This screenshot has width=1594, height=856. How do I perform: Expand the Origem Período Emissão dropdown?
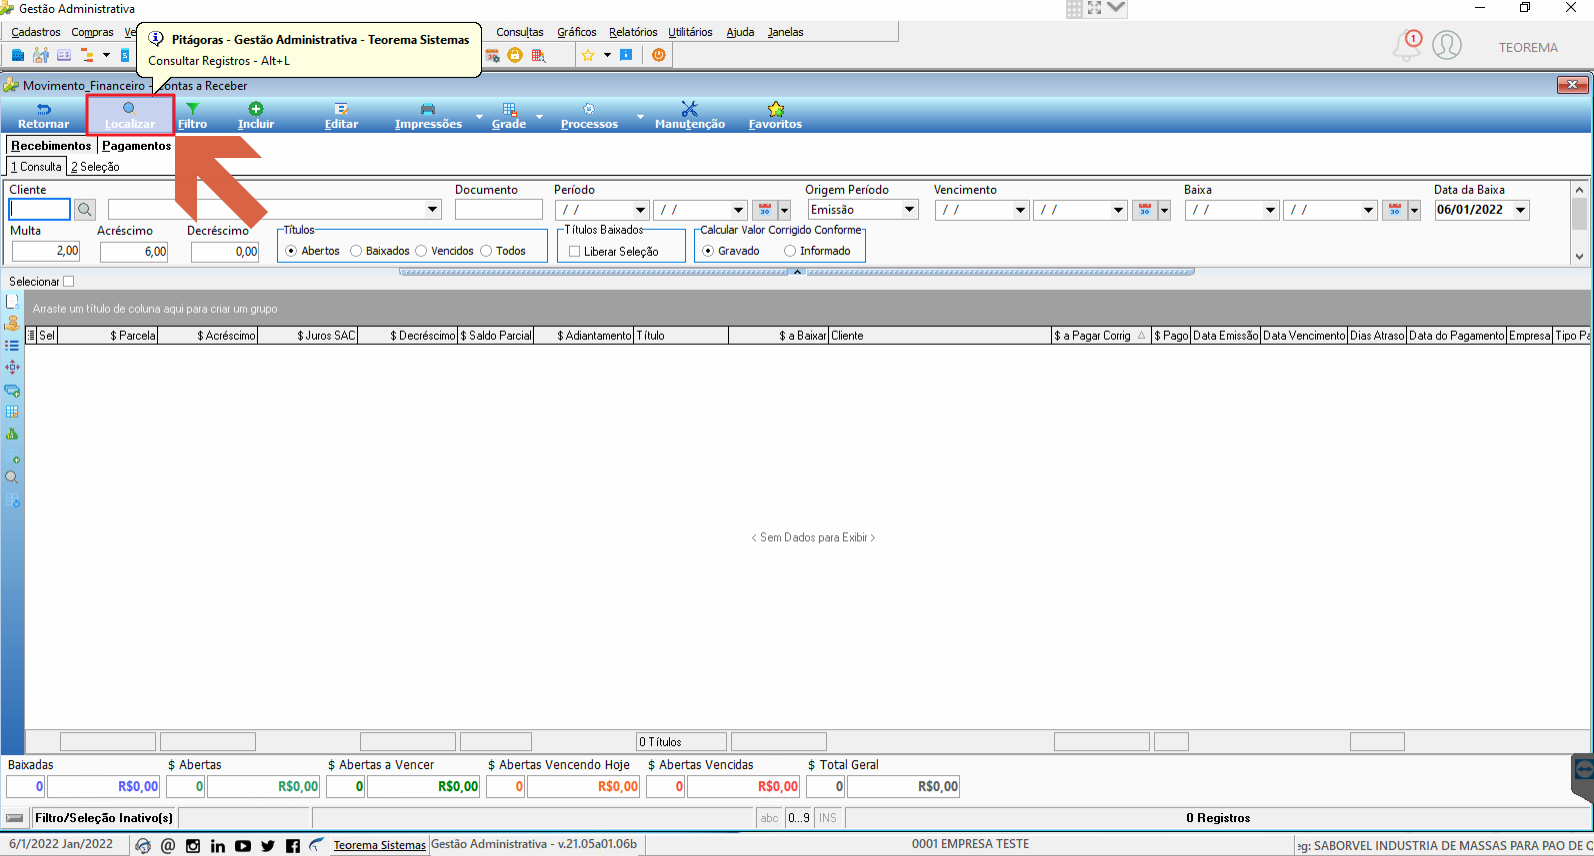(x=909, y=210)
